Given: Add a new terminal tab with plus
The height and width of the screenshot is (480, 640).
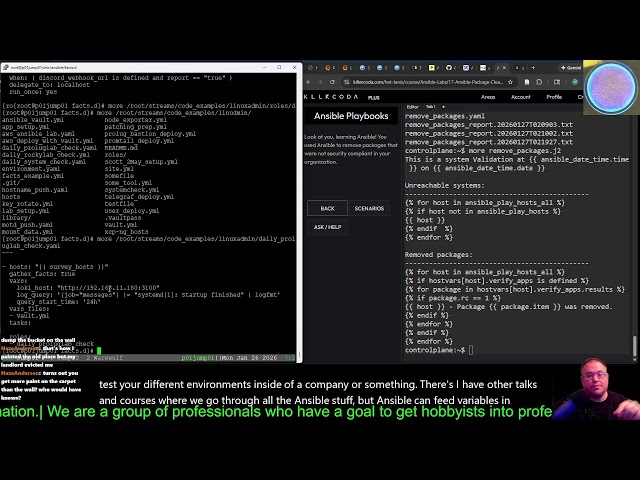Looking at the screenshot, I should [x=443, y=107].
